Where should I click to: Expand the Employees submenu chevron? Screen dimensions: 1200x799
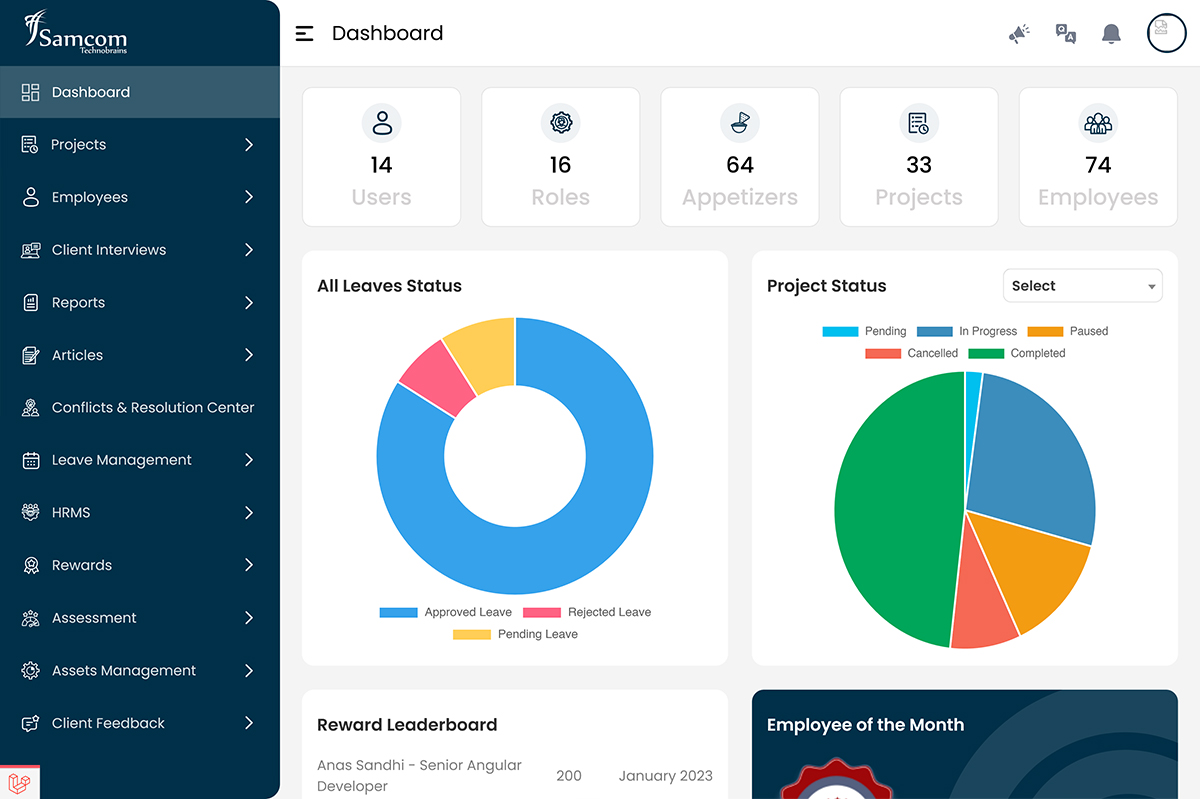click(249, 197)
